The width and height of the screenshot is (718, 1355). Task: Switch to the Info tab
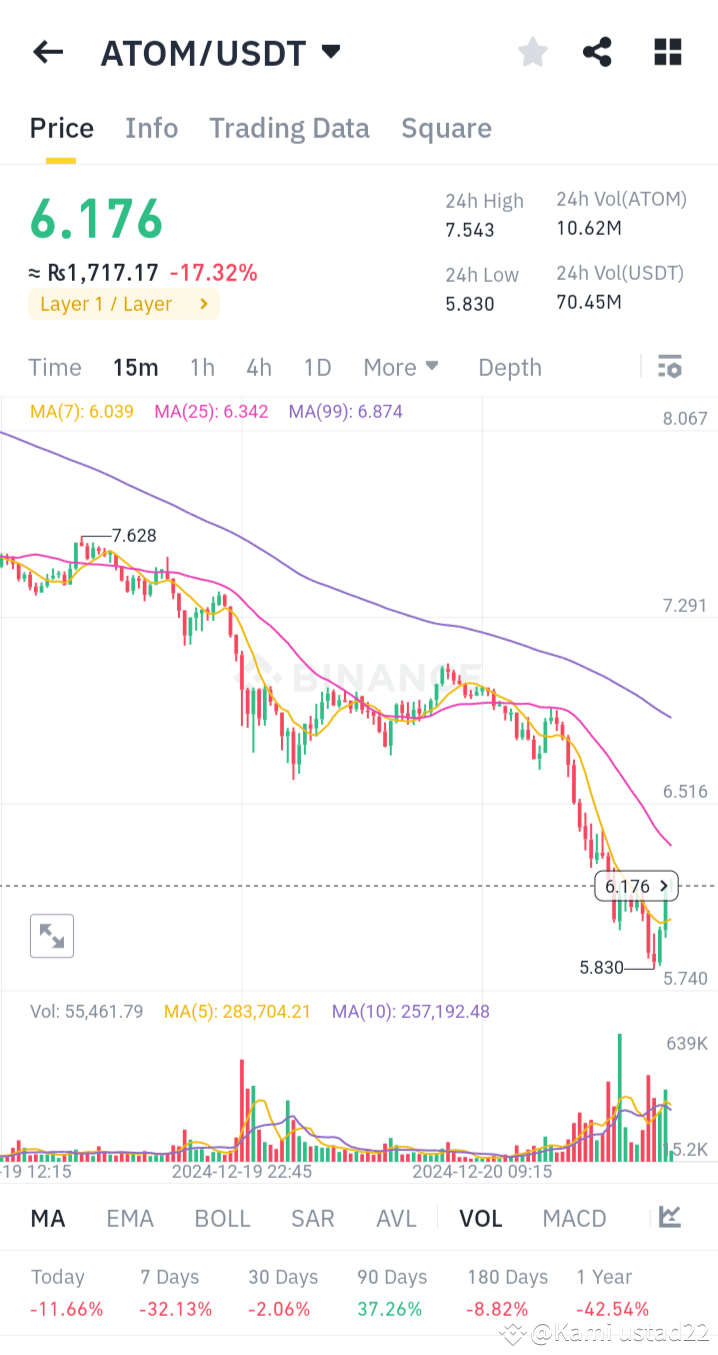pyautogui.click(x=151, y=128)
